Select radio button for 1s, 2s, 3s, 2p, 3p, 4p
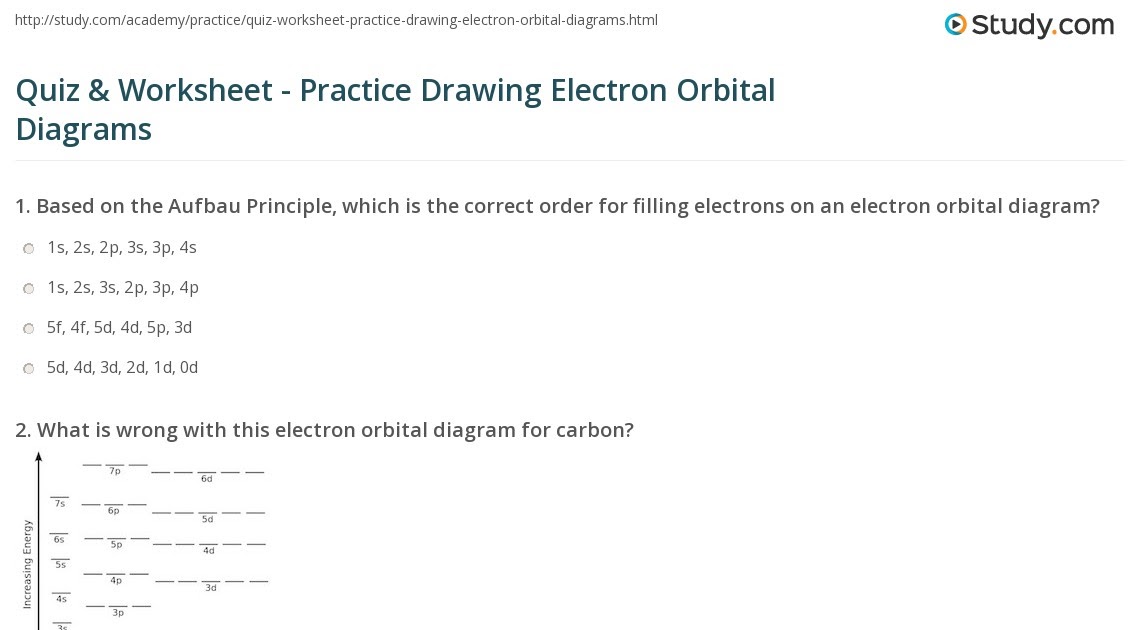Image resolution: width=1140 pixels, height=630 pixels. pos(29,289)
